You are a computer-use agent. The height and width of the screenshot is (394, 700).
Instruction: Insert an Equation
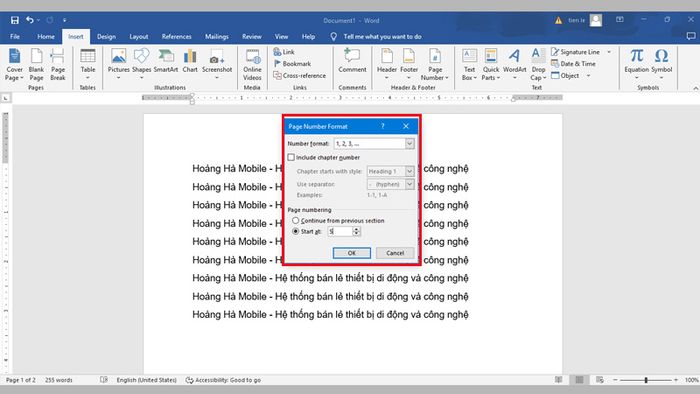point(636,64)
